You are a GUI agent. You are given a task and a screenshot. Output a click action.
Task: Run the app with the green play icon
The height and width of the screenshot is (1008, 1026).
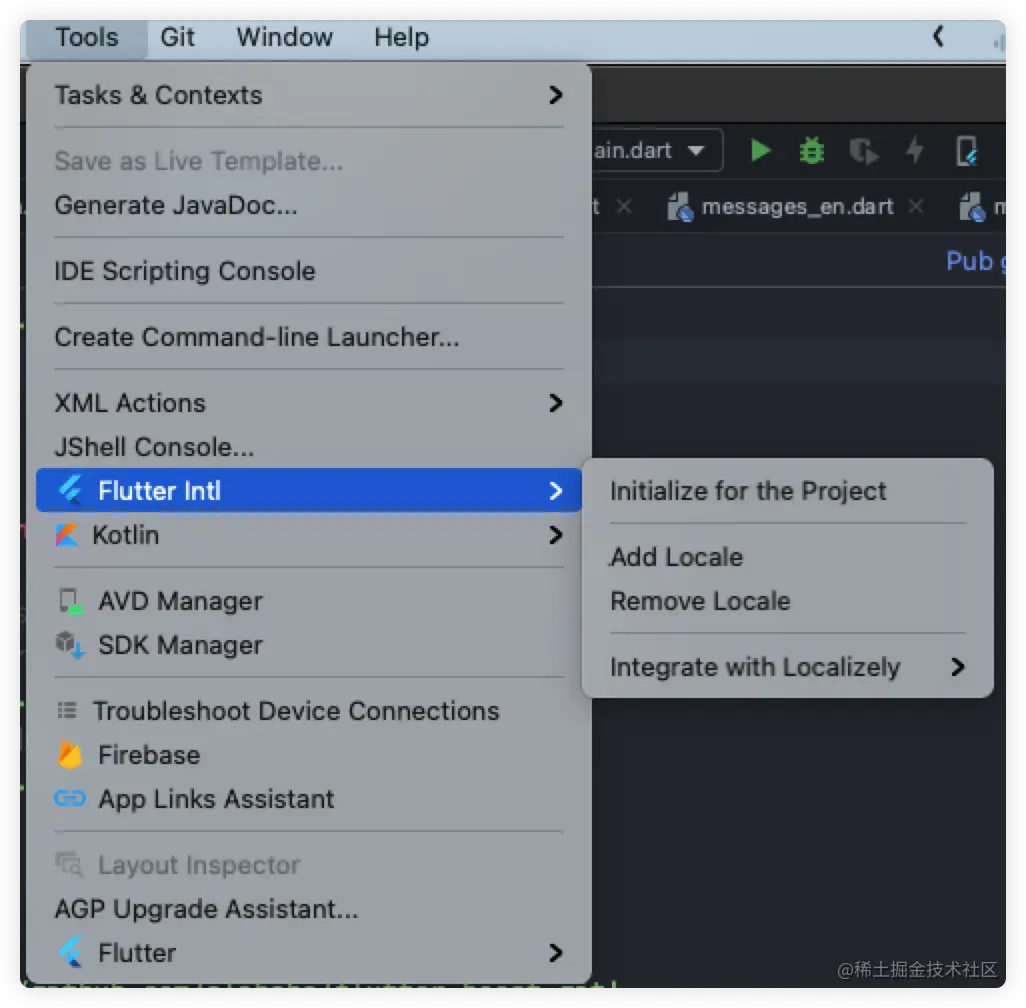[x=760, y=150]
